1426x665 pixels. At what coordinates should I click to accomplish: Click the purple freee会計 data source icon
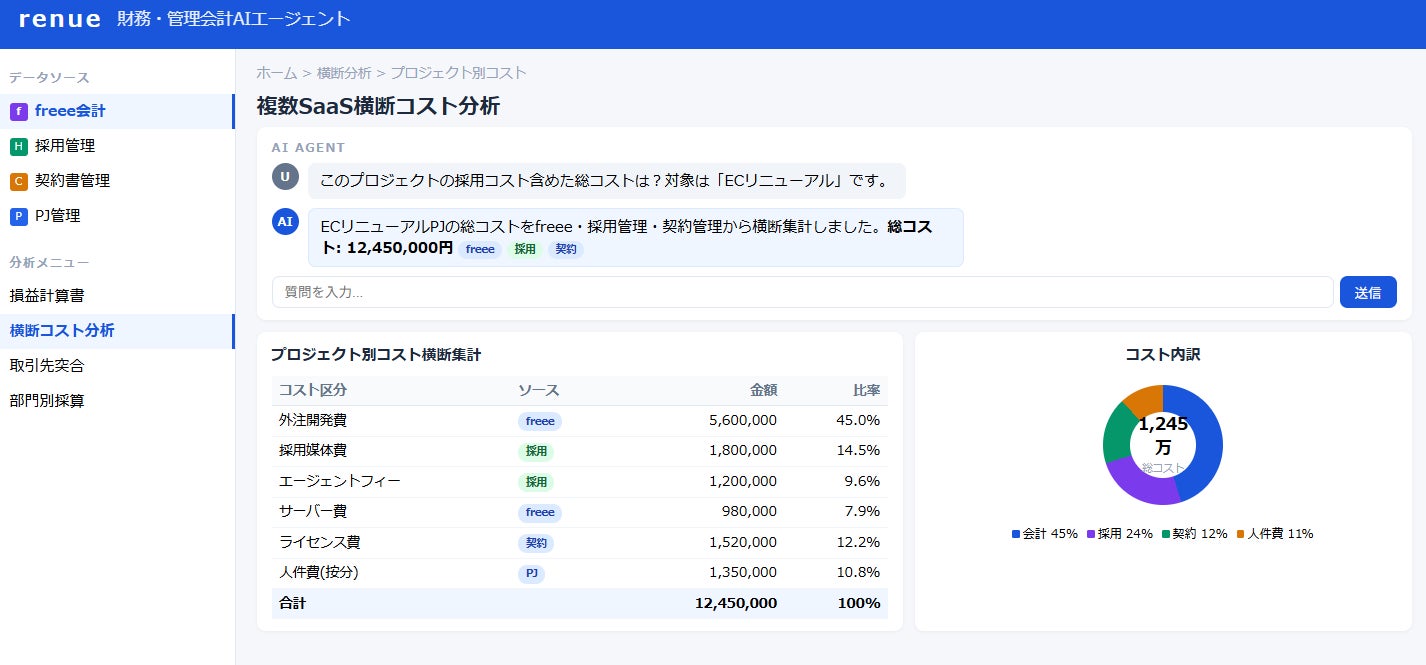tap(18, 112)
